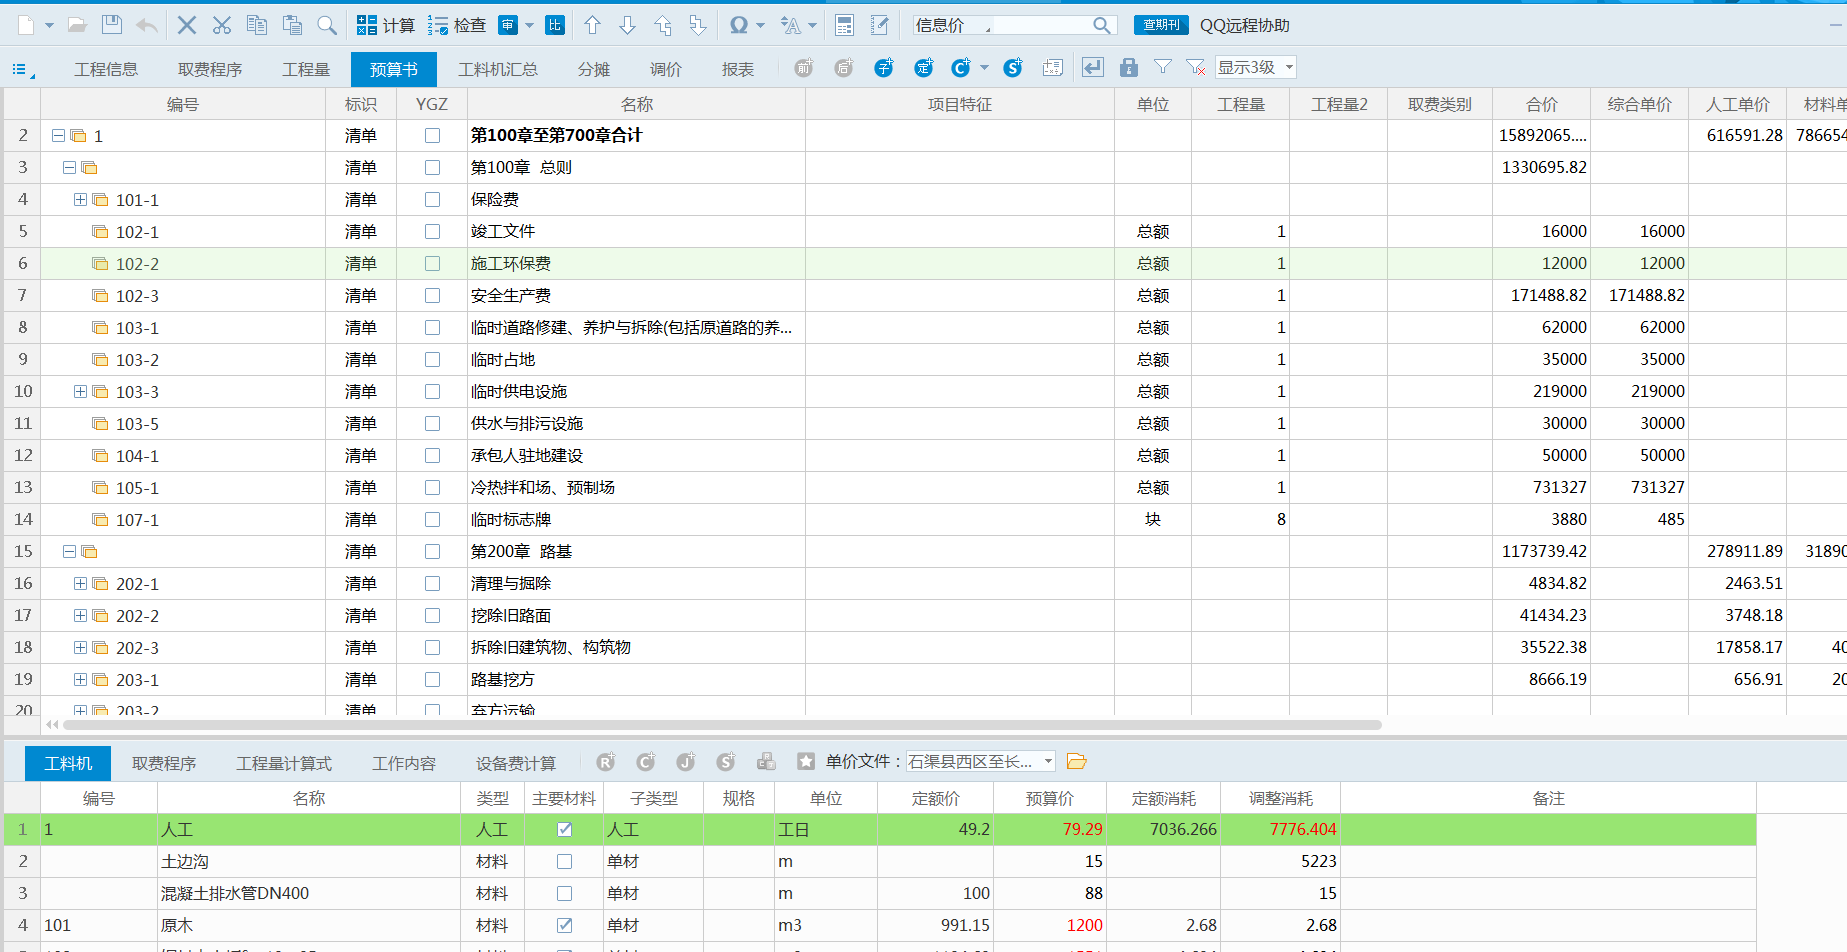Tick the YGZ checkbox for 安全生产费
The height and width of the screenshot is (952, 1847).
click(x=432, y=296)
